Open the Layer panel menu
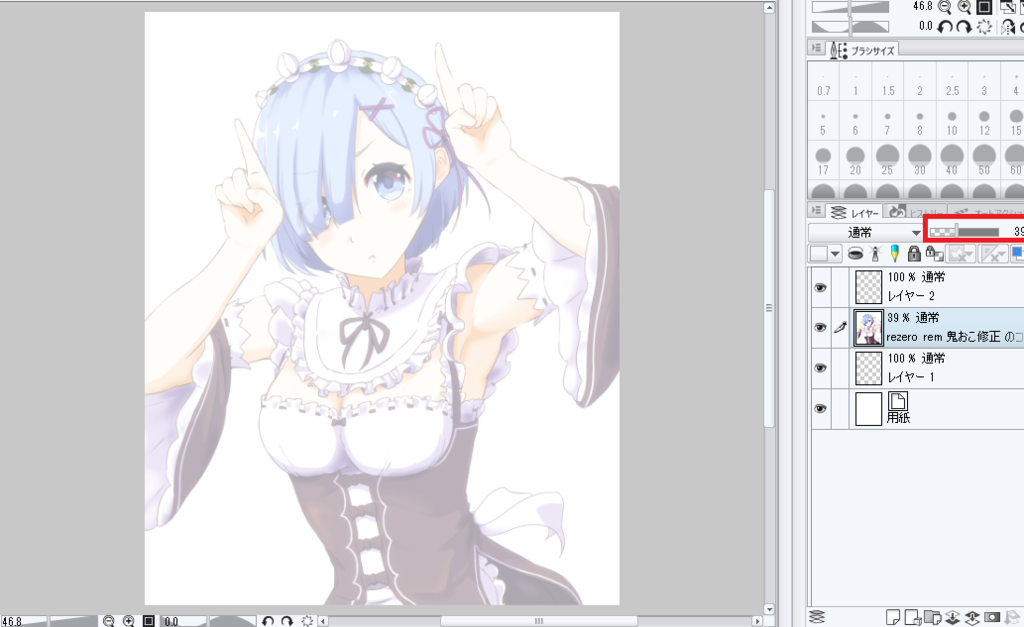 (x=816, y=211)
